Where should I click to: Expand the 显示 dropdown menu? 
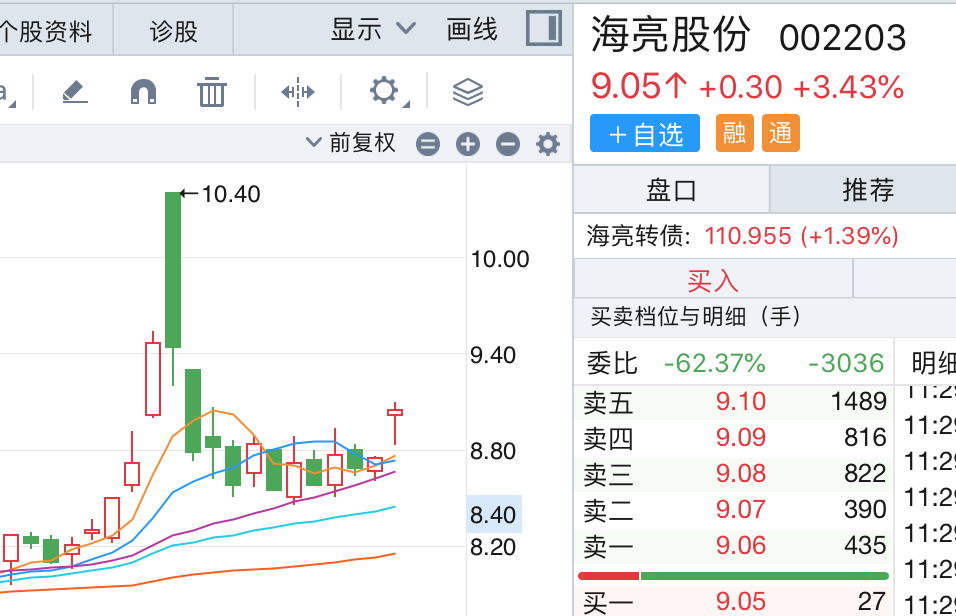pyautogui.click(x=373, y=29)
